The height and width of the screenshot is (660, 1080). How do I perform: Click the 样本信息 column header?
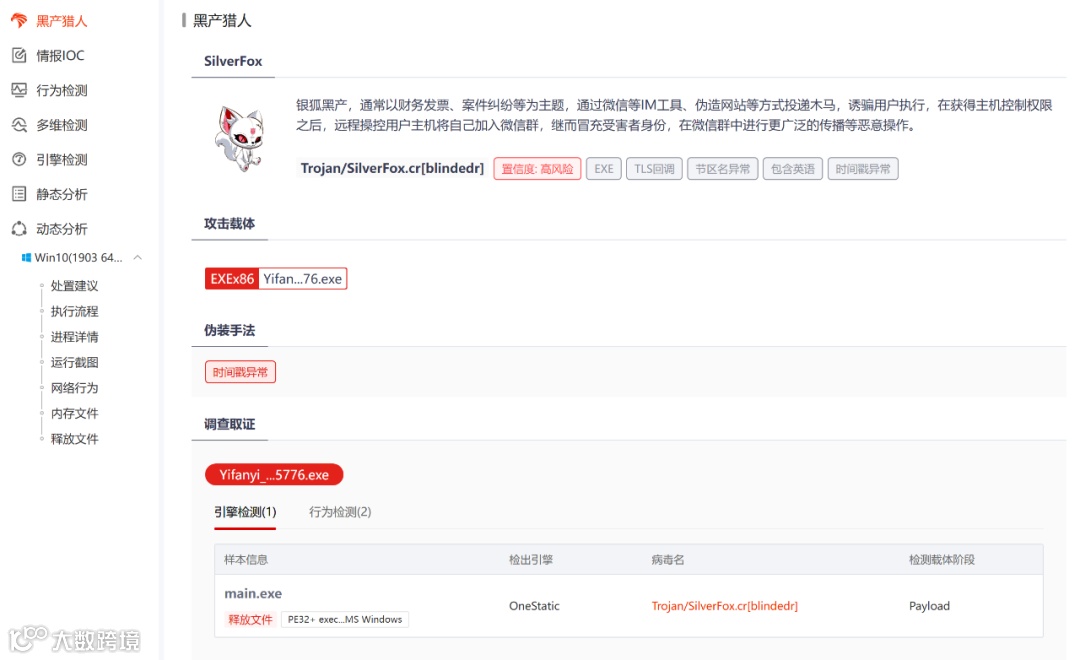tap(246, 559)
